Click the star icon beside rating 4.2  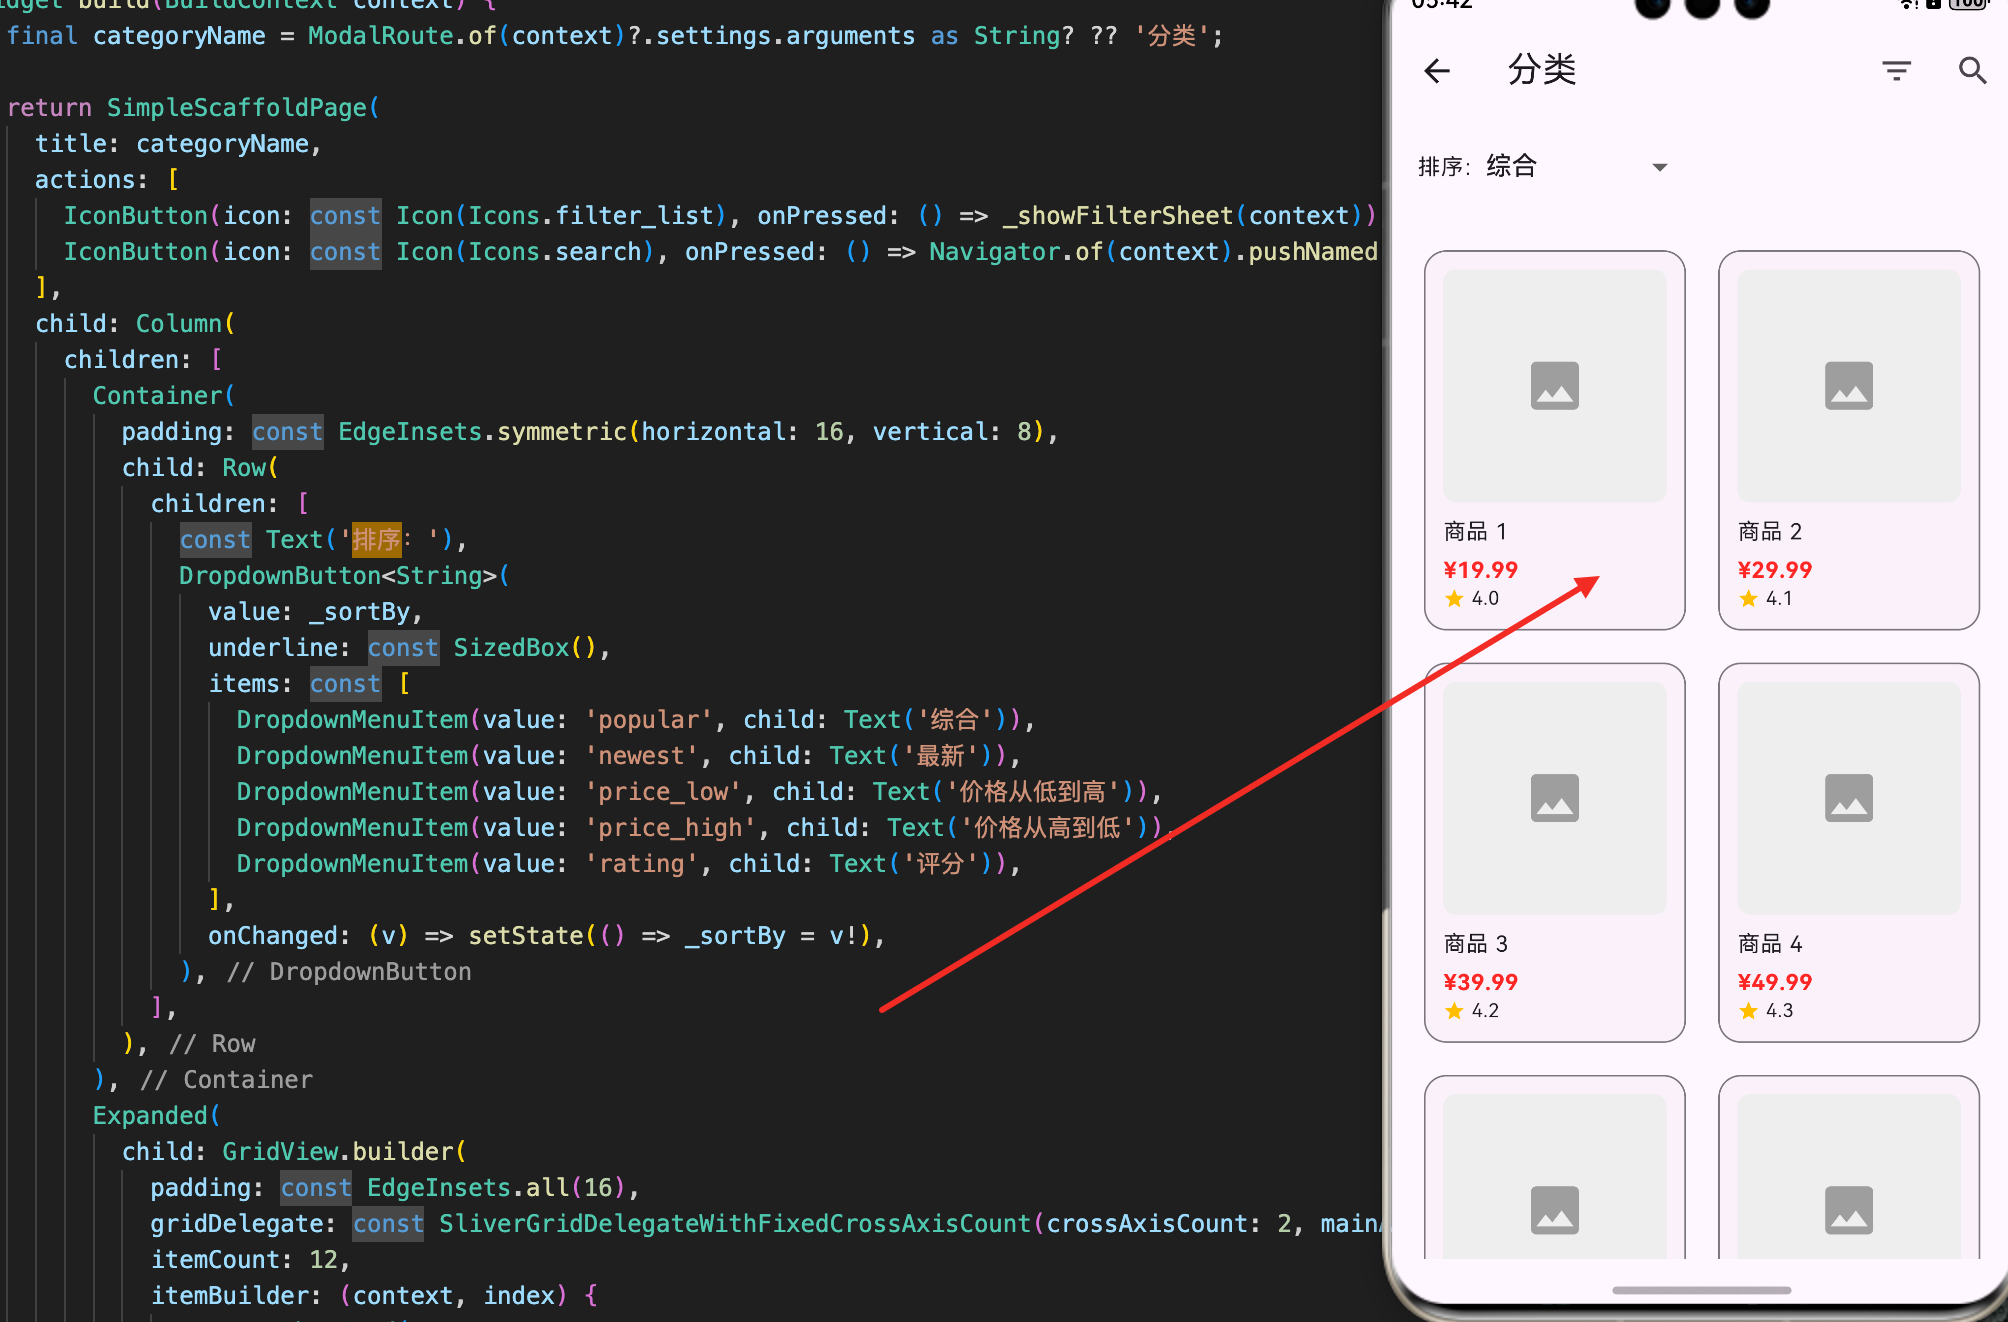point(1454,1010)
